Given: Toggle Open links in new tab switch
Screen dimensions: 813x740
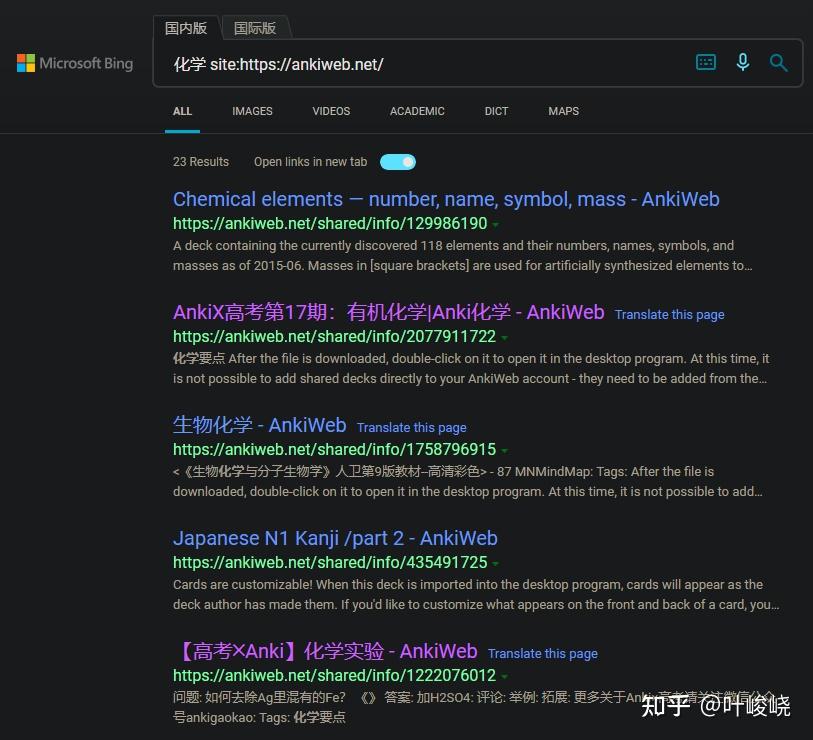Looking at the screenshot, I should coord(398,162).
